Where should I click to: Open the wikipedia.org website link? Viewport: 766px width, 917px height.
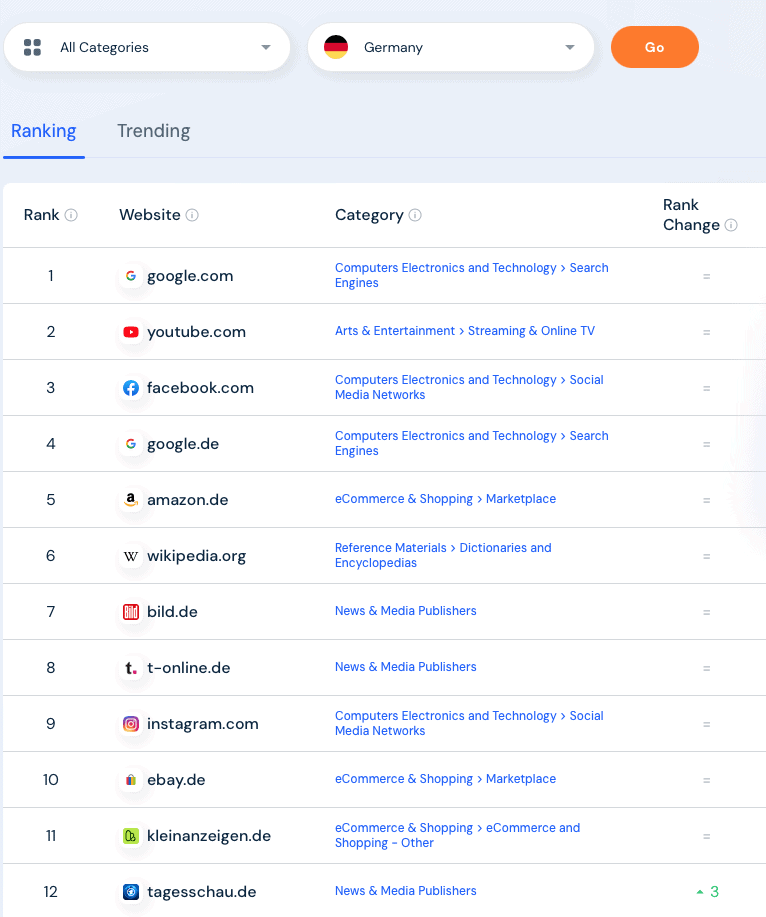pyautogui.click(x=196, y=556)
